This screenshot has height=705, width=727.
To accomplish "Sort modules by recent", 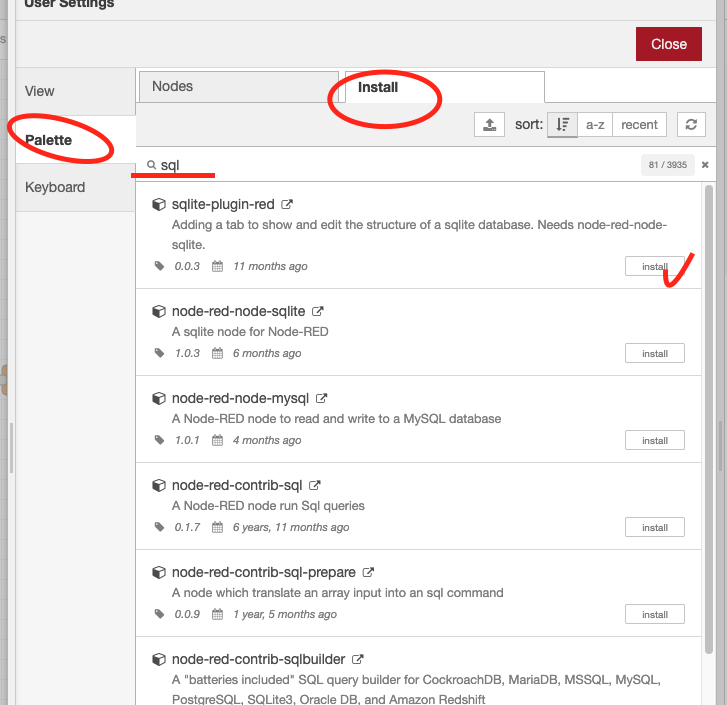I will (639, 125).
